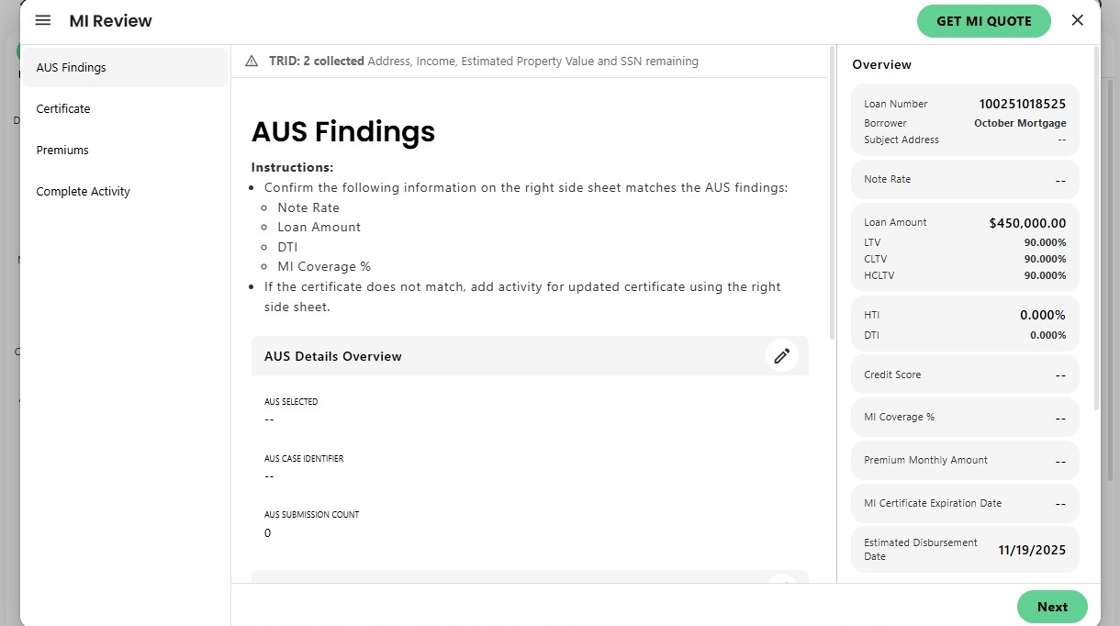
Task: Click the Estimated Disbursement Date card
Action: pyautogui.click(x=965, y=549)
